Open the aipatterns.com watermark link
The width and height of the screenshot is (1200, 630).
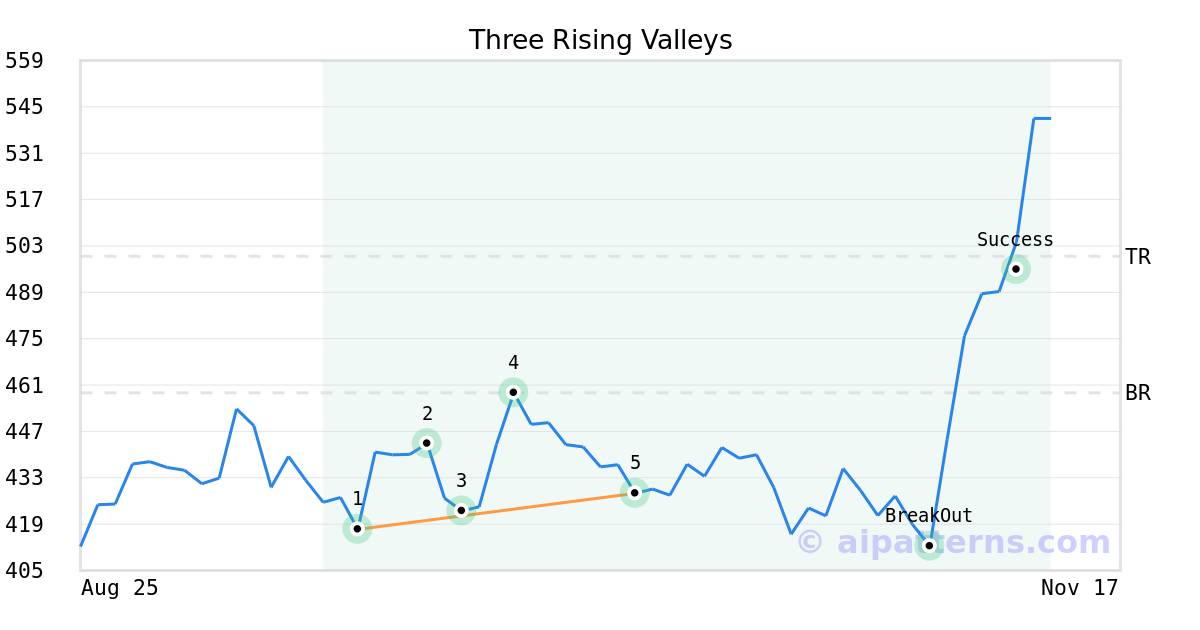tap(954, 543)
